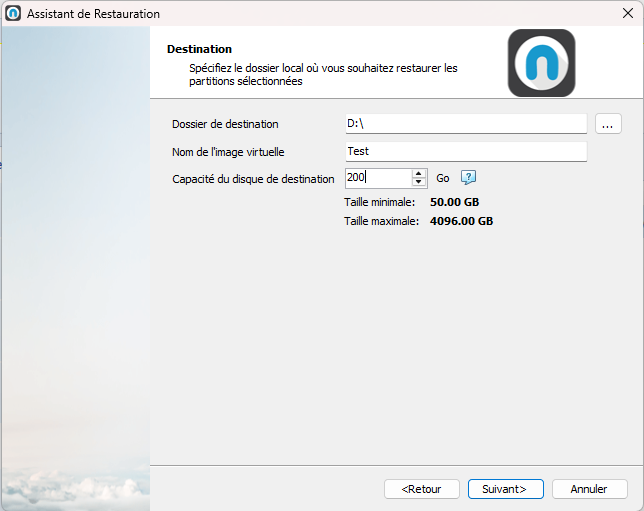
Task: Click the Suivant> button
Action: pyautogui.click(x=505, y=489)
